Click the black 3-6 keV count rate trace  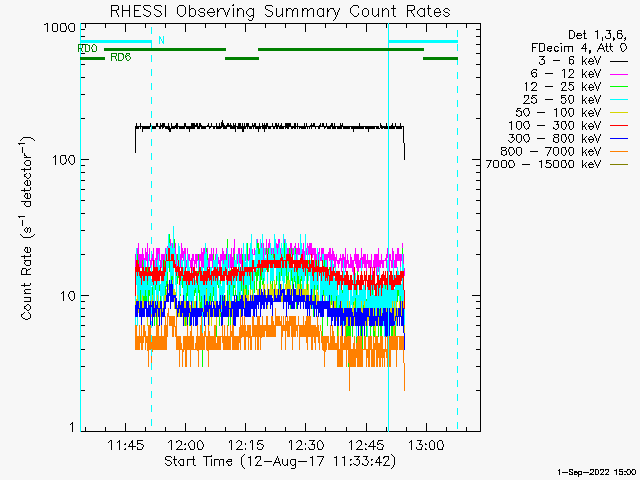pyautogui.click(x=269, y=127)
